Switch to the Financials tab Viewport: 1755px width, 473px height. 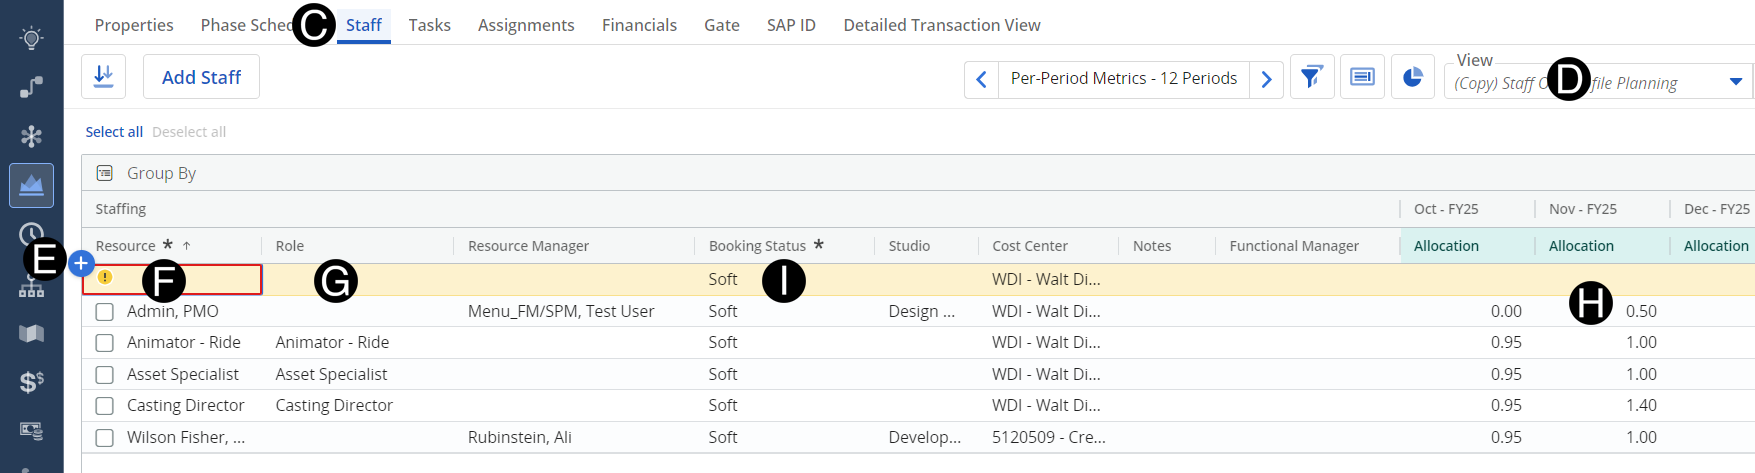pyautogui.click(x=639, y=25)
